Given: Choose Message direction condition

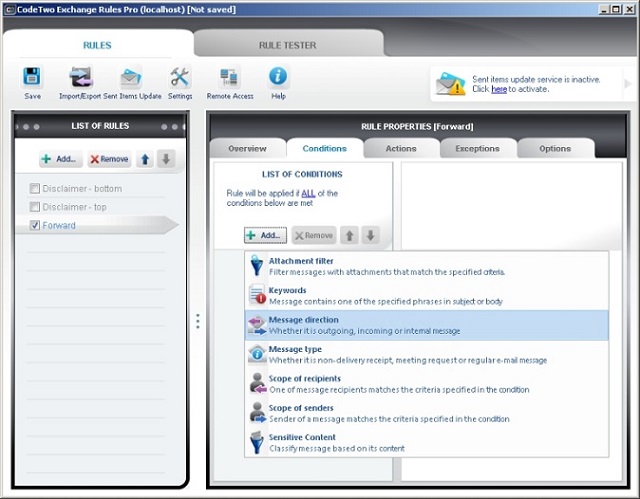Looking at the screenshot, I should 427,325.
